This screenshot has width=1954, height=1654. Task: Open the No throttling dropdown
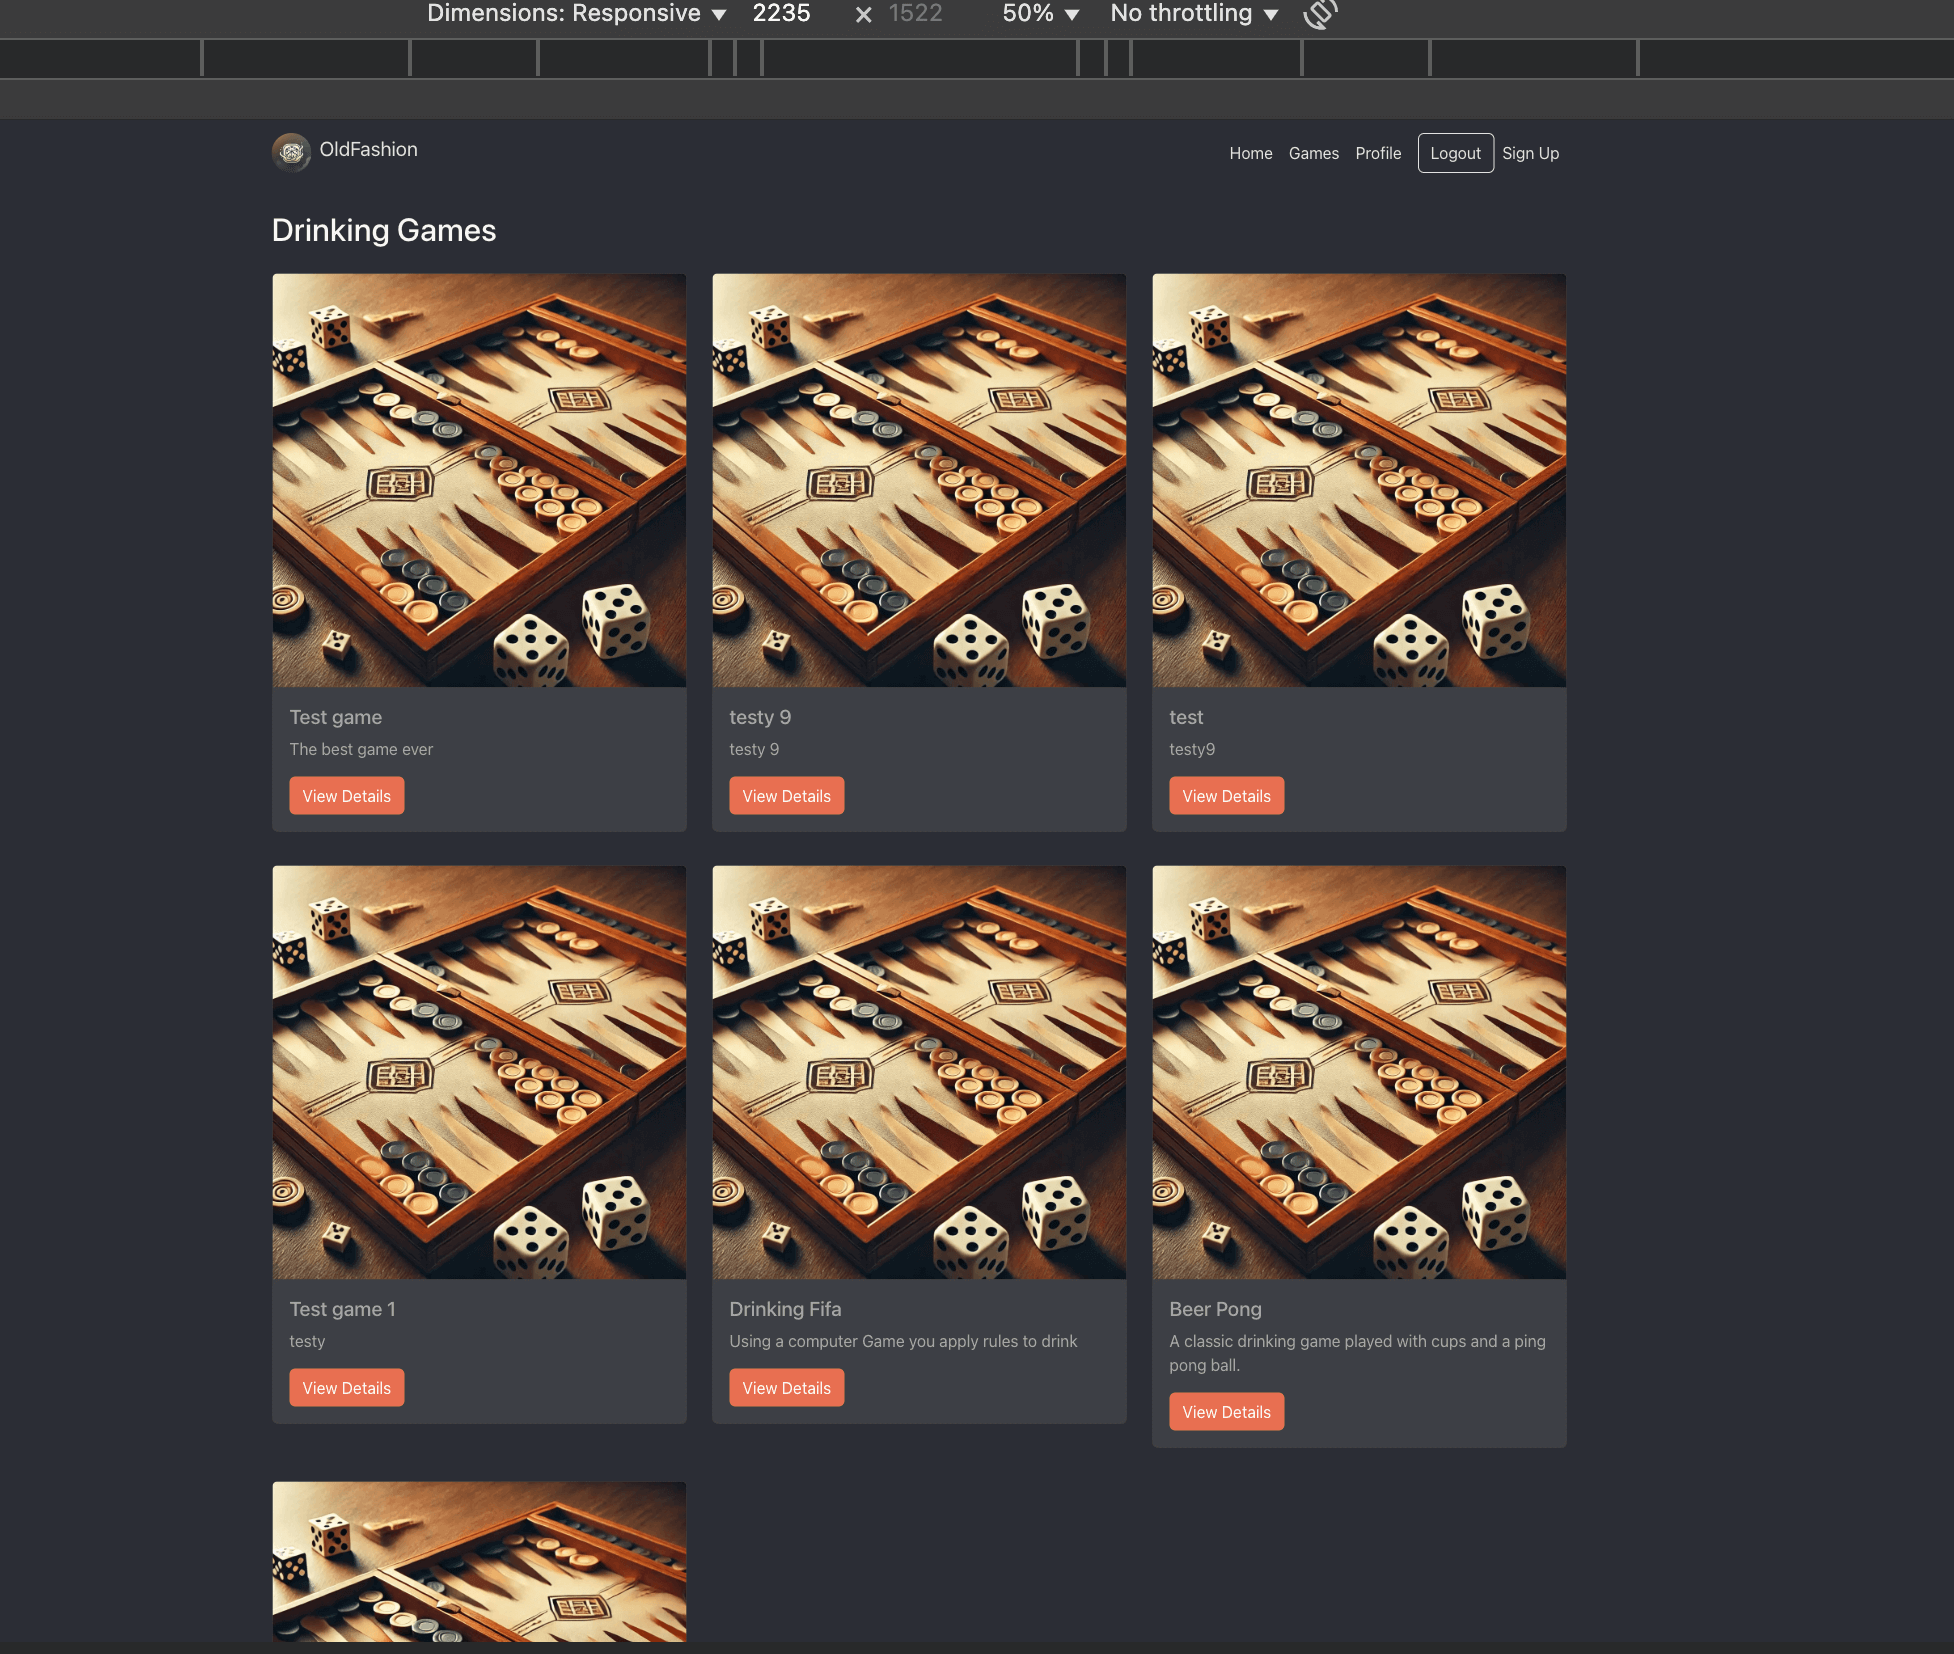[1194, 13]
